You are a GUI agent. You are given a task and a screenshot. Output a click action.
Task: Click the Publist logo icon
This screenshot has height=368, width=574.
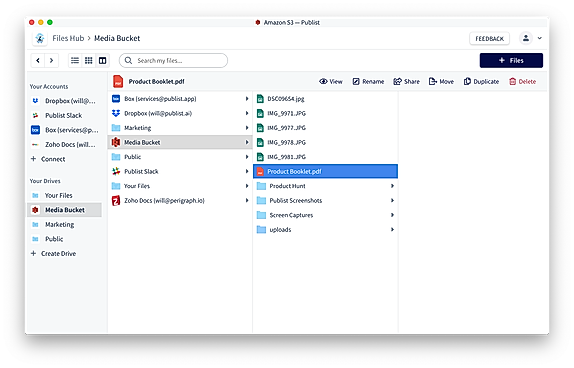click(x=40, y=38)
